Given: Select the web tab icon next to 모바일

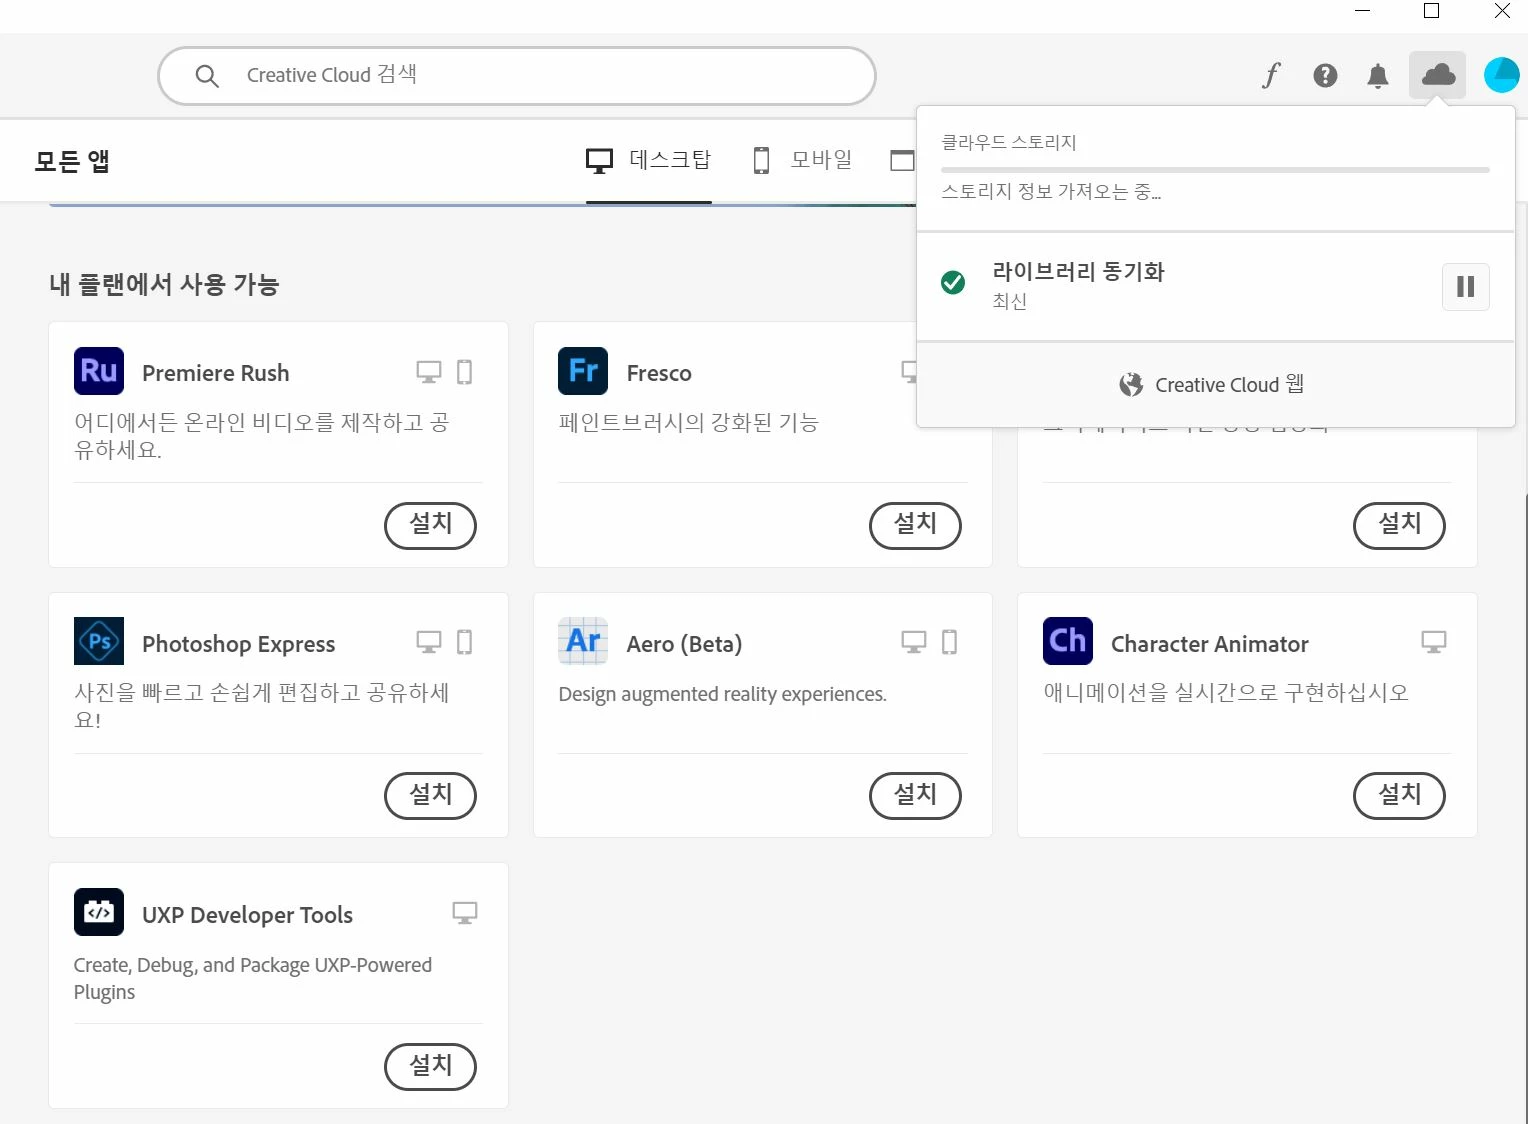Looking at the screenshot, I should [902, 160].
